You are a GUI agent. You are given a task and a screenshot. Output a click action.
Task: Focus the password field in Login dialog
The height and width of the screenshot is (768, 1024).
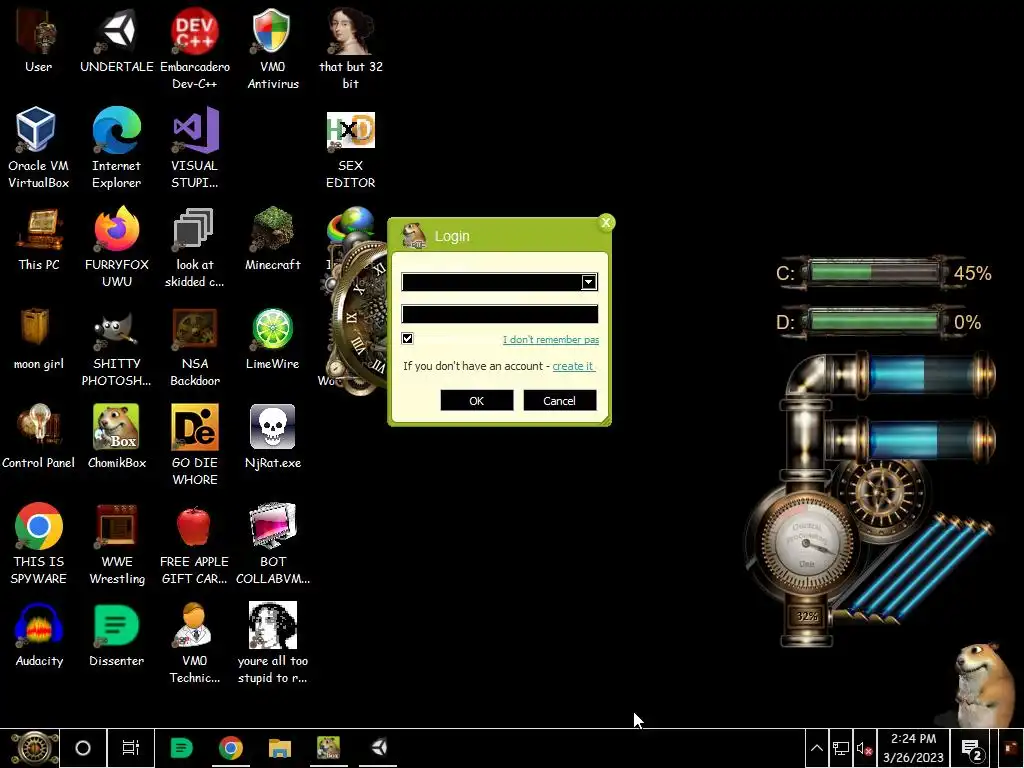click(500, 313)
